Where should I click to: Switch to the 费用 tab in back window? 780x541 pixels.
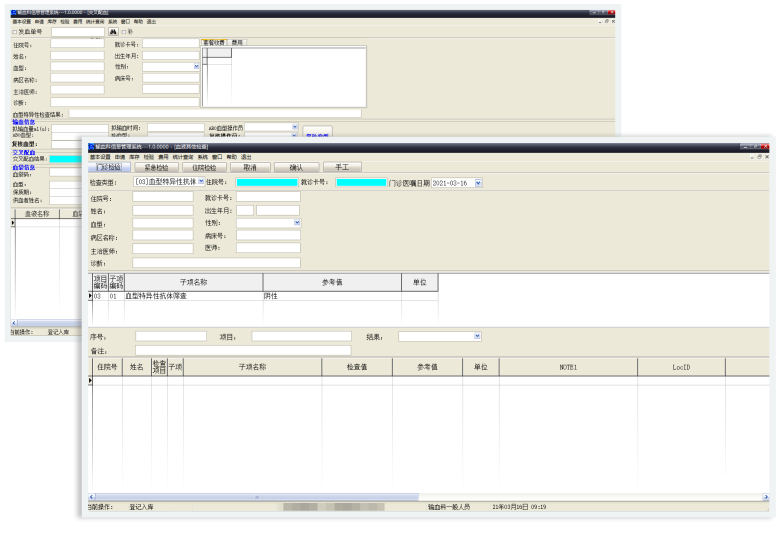(x=237, y=42)
